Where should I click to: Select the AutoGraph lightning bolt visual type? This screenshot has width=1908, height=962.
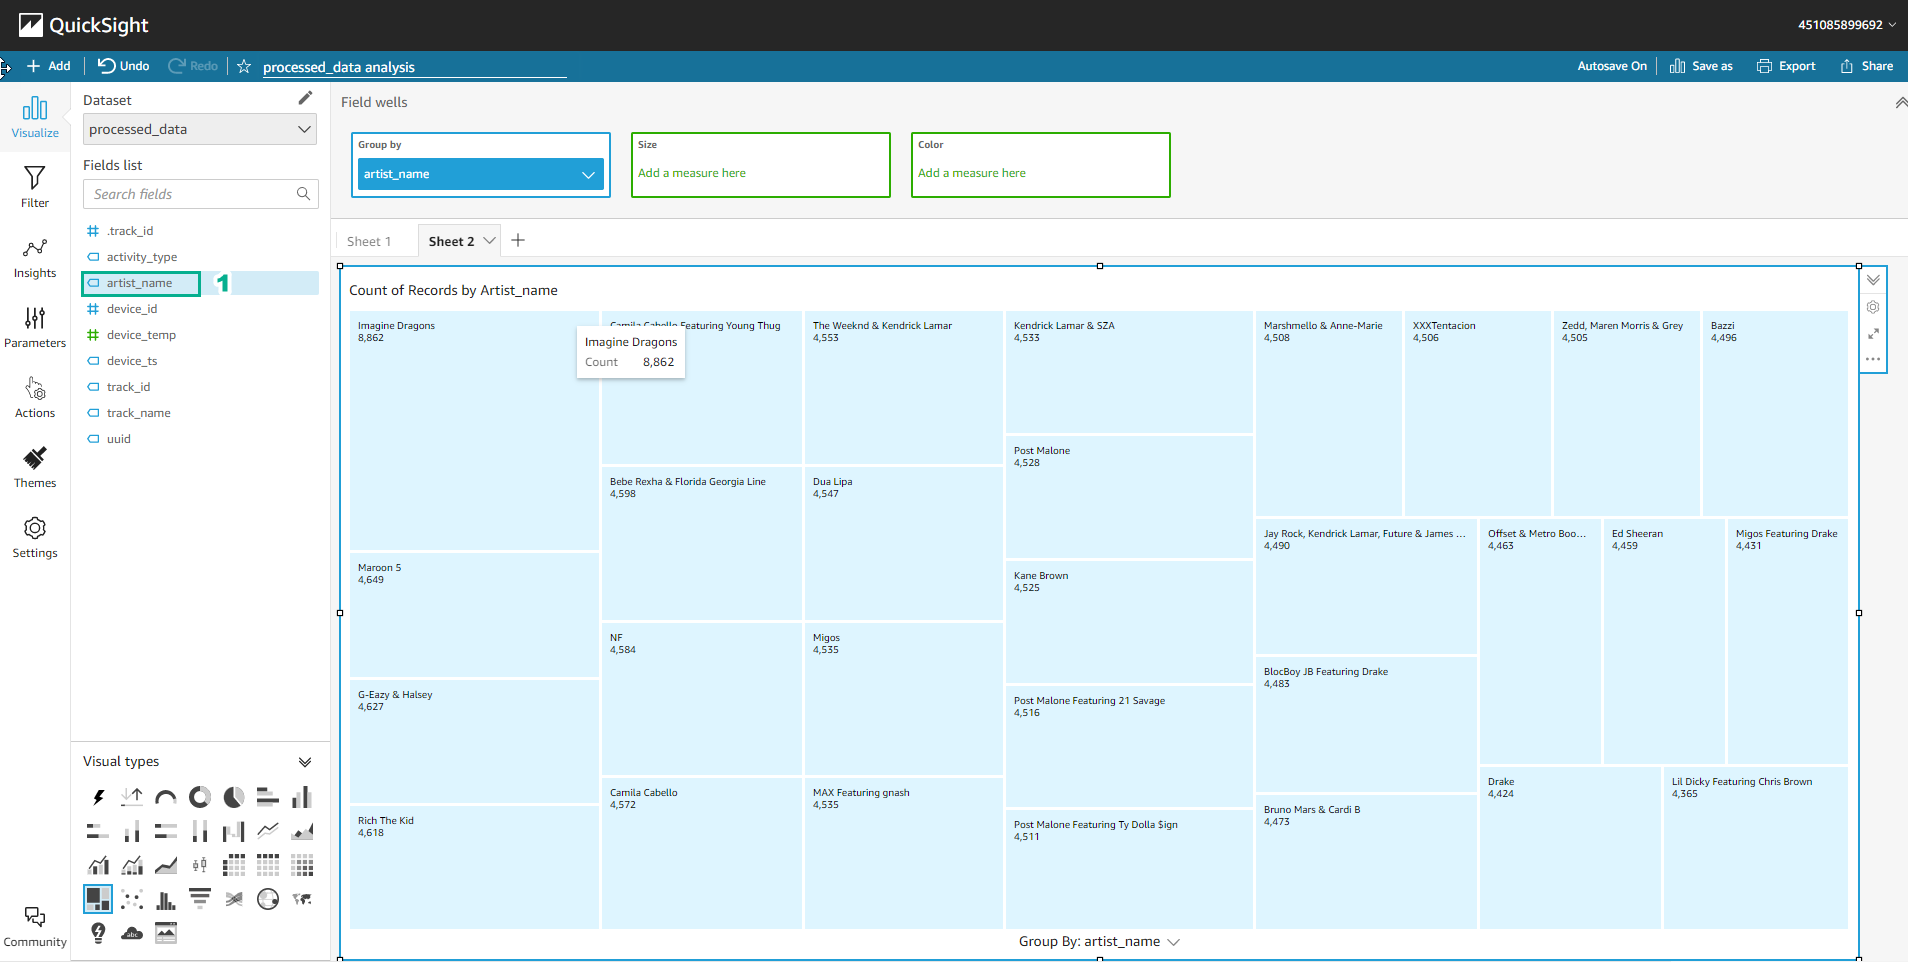click(x=98, y=797)
